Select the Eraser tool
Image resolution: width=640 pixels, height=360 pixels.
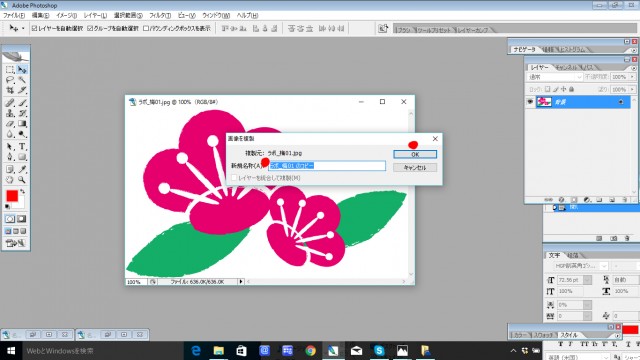pyautogui.click(x=10, y=123)
